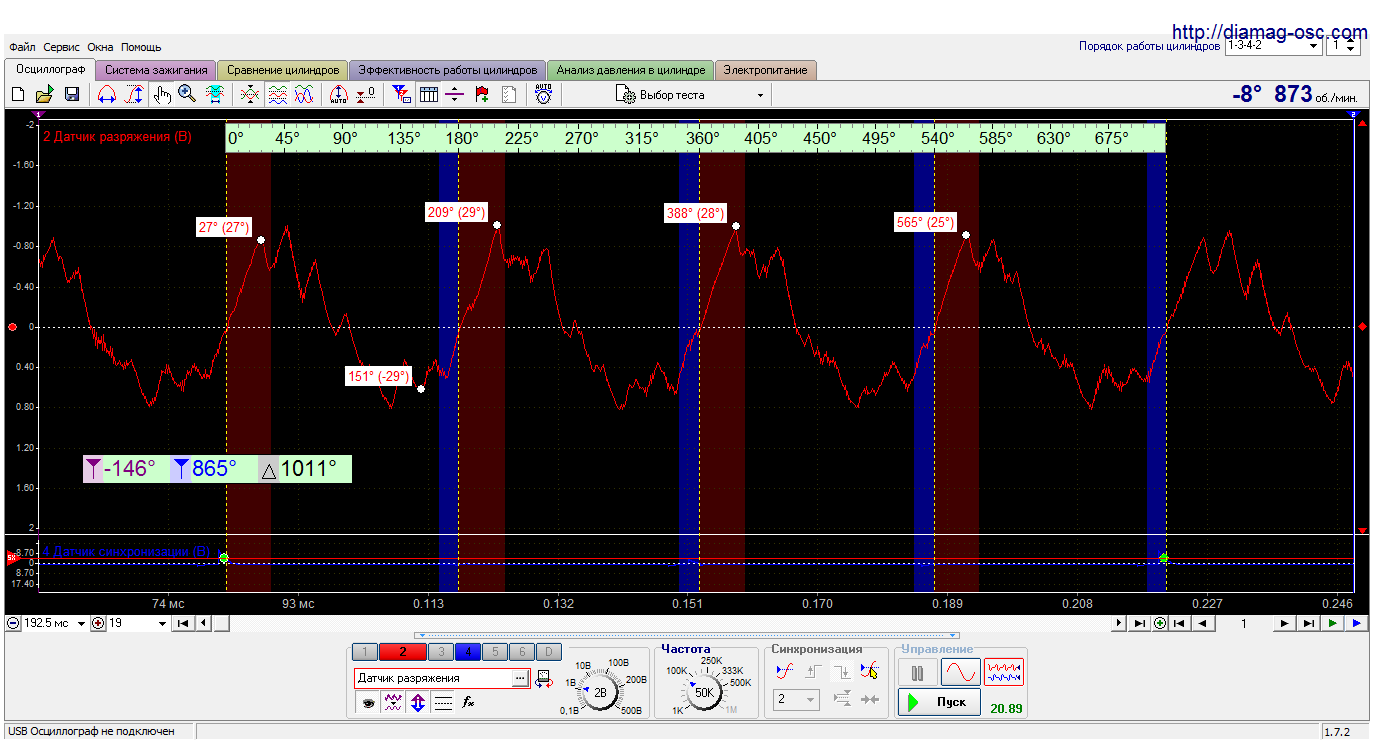Select the single sine wave mode button
The image size is (1382, 744).
tap(960, 672)
